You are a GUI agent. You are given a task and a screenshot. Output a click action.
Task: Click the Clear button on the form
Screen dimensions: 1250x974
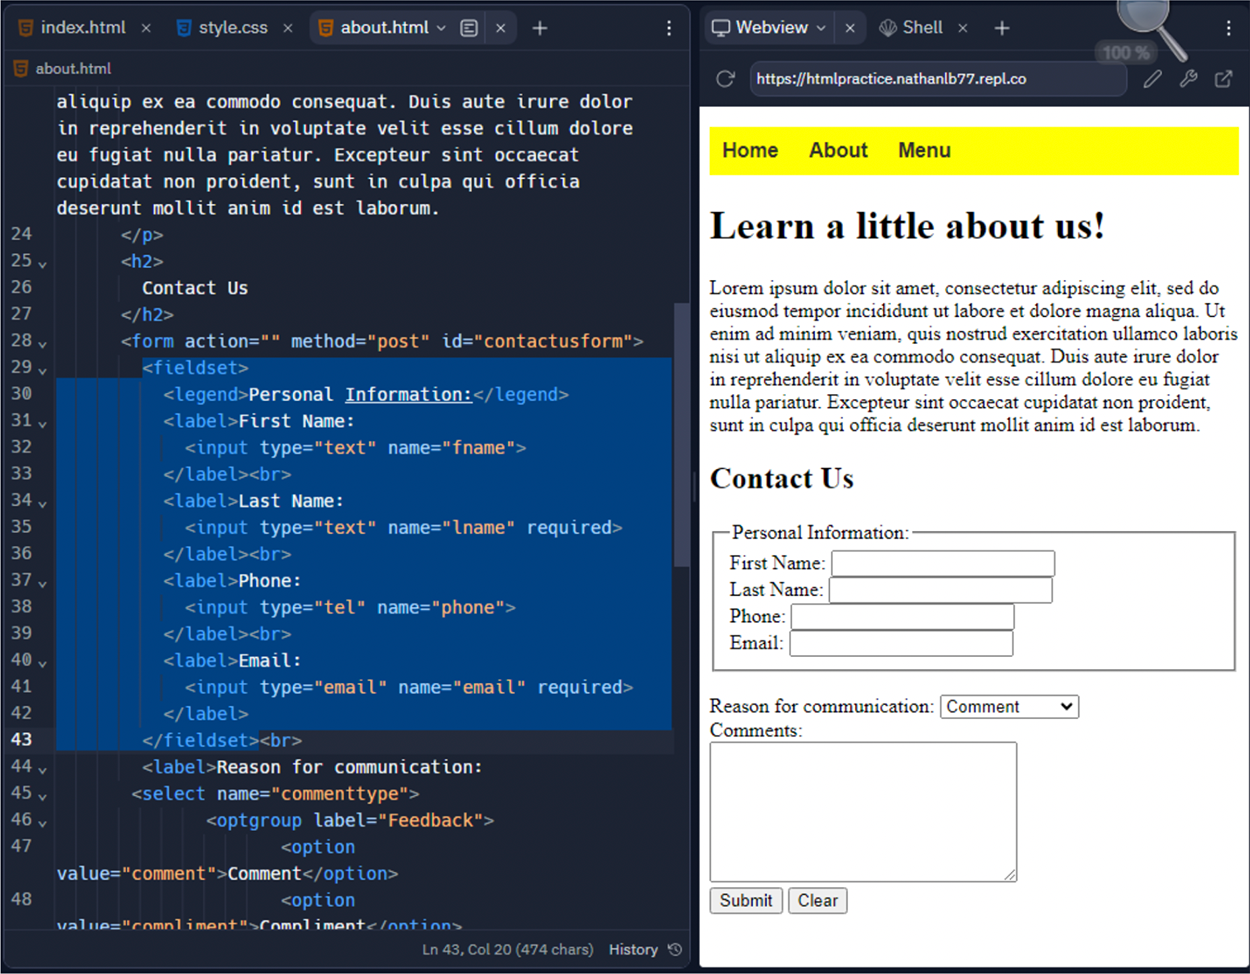(x=818, y=901)
